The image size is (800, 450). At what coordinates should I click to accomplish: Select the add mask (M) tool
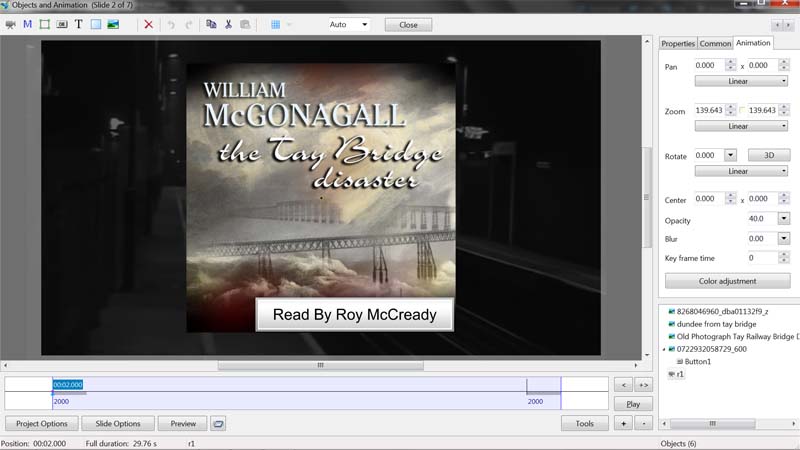(27, 24)
